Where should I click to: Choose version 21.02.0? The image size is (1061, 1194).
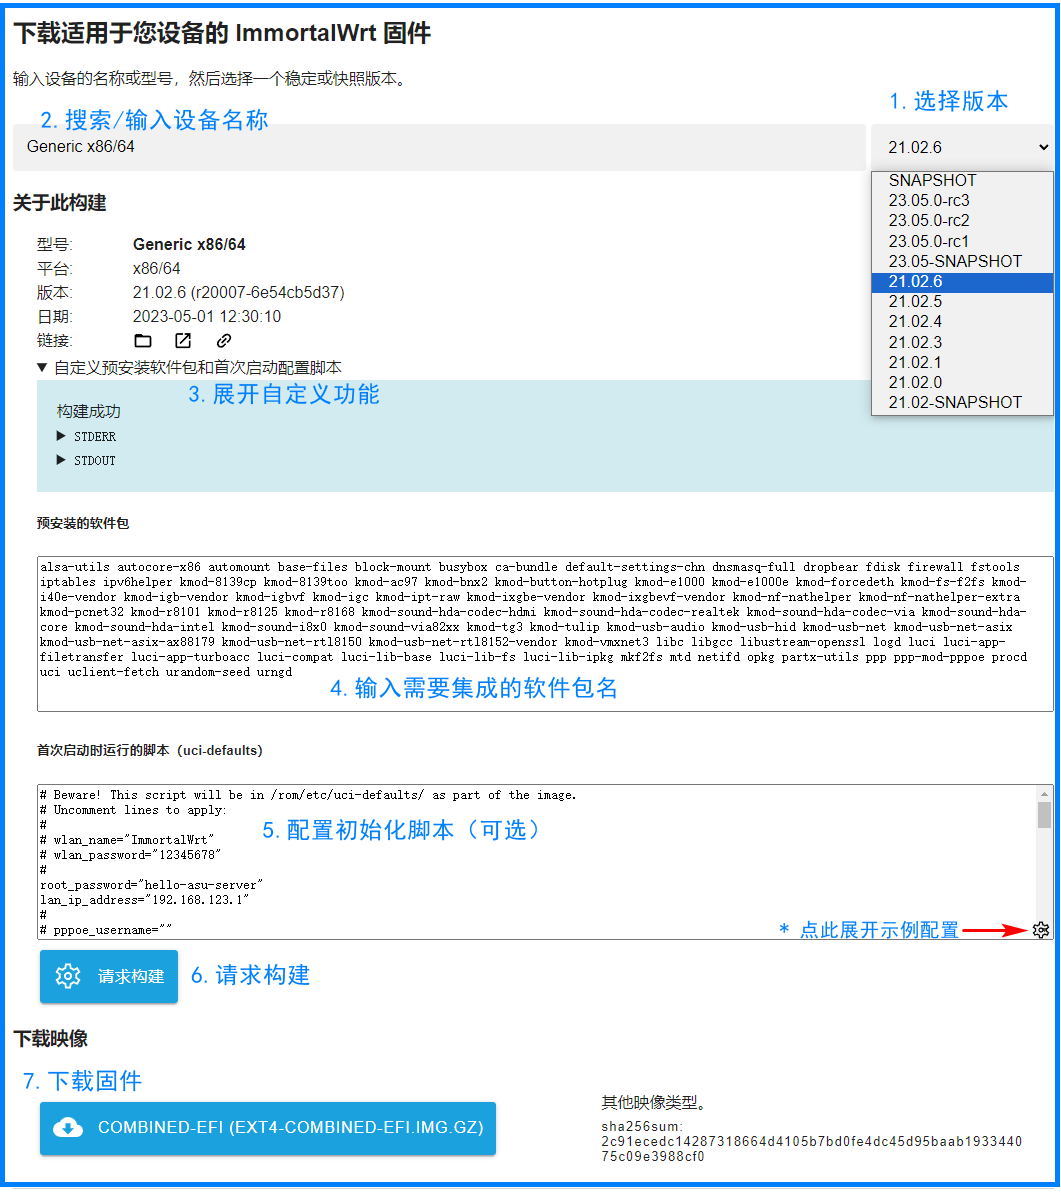coord(962,382)
